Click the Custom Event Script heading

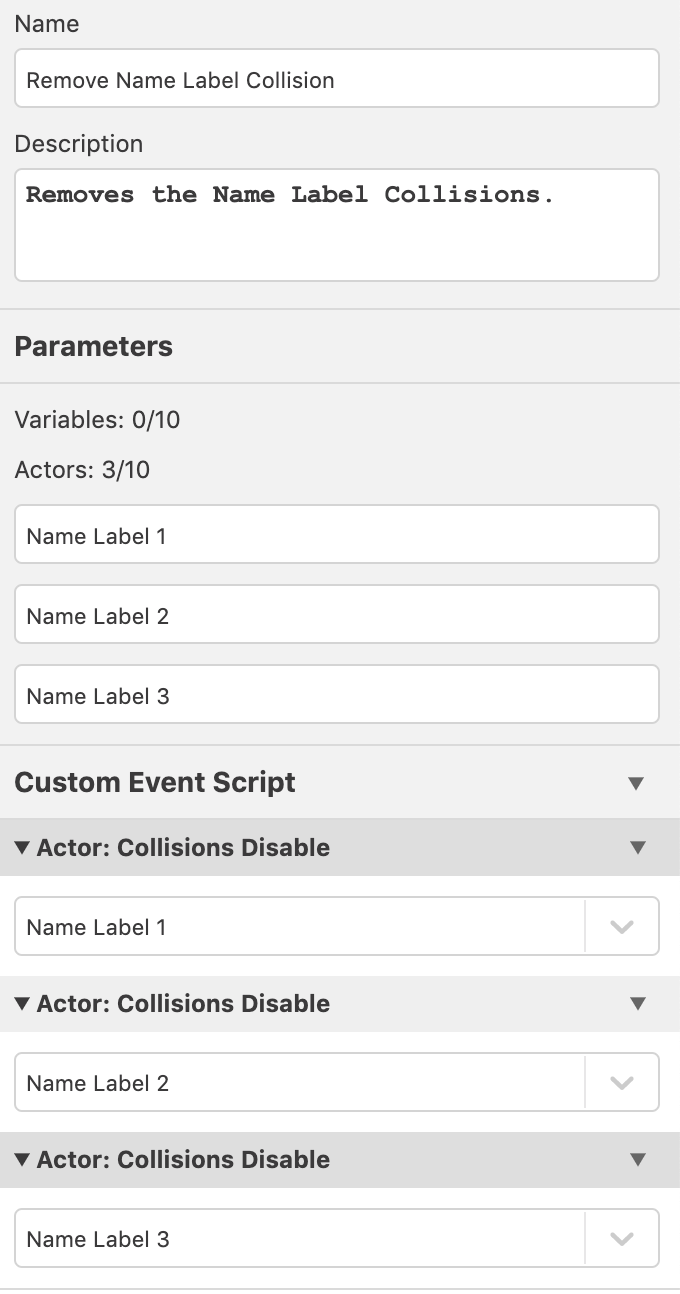pos(155,783)
